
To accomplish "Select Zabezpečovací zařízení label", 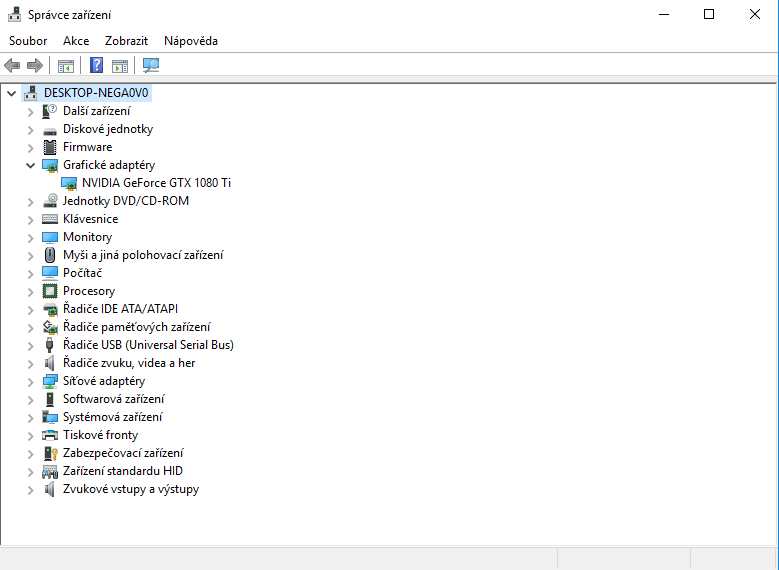I will [123, 453].
